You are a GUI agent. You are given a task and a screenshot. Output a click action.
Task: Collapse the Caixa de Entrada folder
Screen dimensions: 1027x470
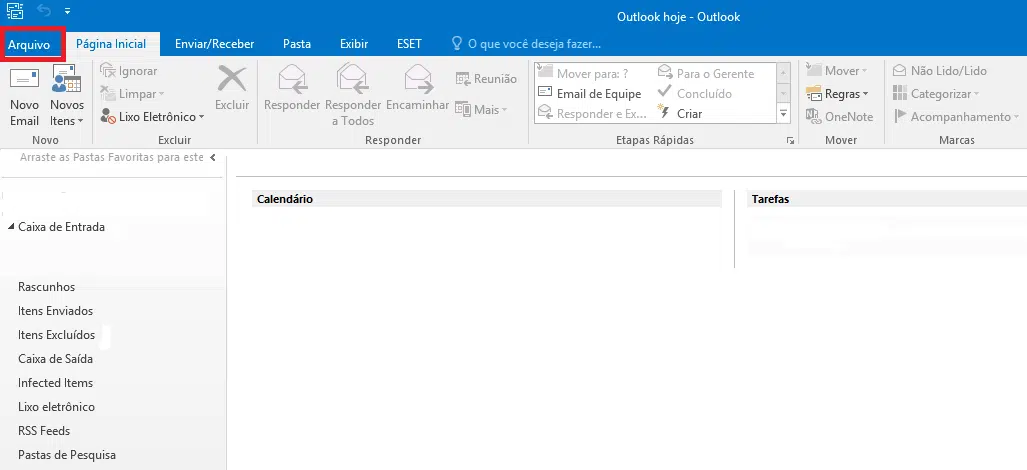[x=11, y=227]
